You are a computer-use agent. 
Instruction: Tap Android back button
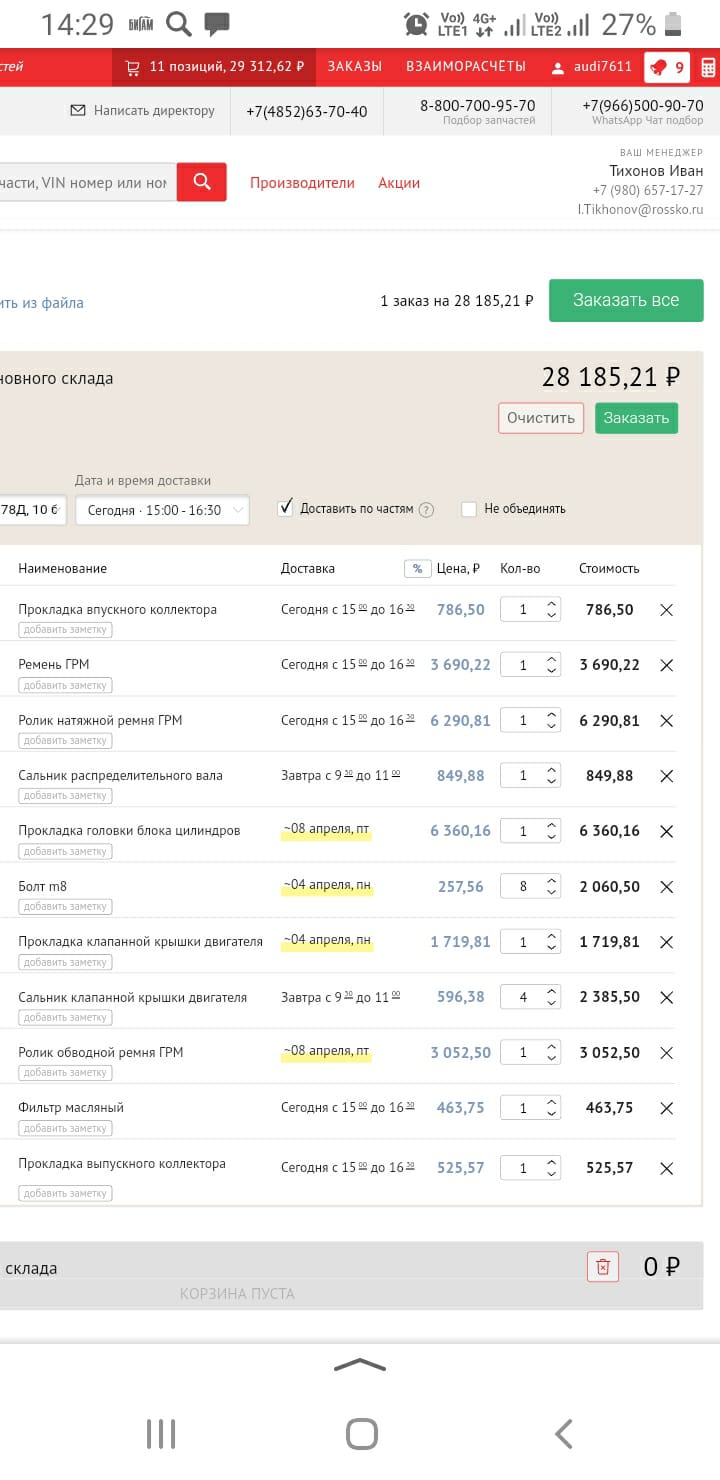563,1434
